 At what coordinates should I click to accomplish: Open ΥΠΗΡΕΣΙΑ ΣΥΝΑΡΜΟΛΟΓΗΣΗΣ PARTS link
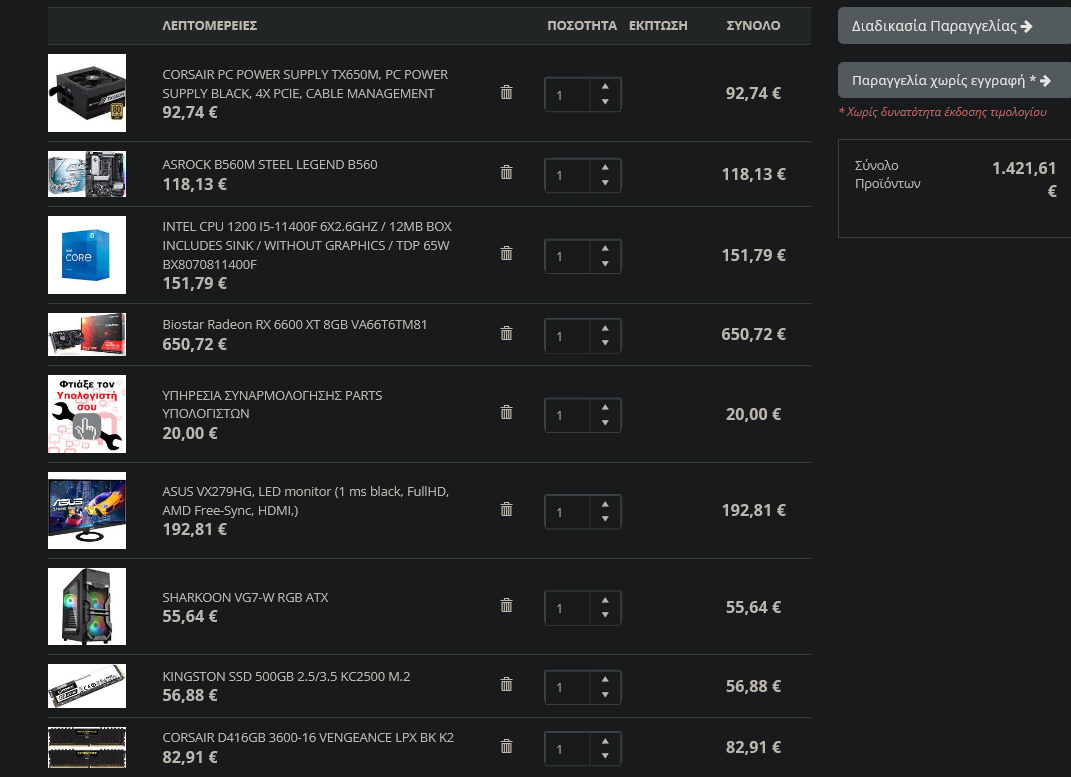(x=273, y=404)
